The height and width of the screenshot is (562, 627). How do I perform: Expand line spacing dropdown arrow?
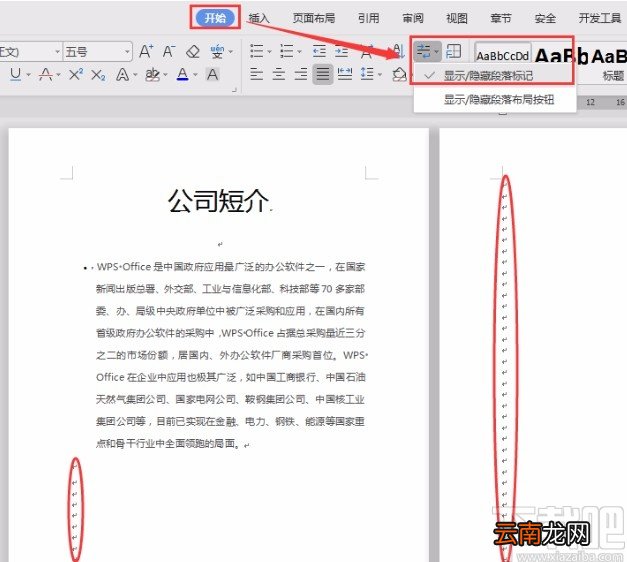pos(379,75)
